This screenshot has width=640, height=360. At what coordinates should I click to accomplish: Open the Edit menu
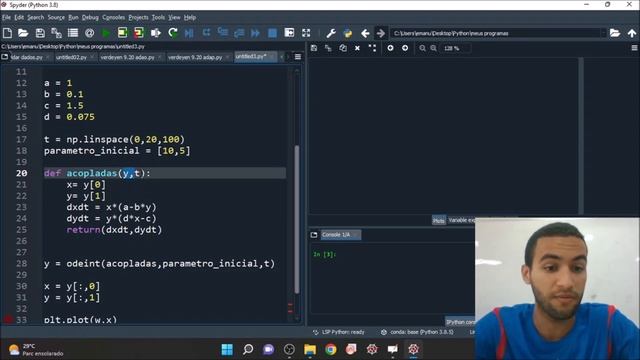click(19, 18)
